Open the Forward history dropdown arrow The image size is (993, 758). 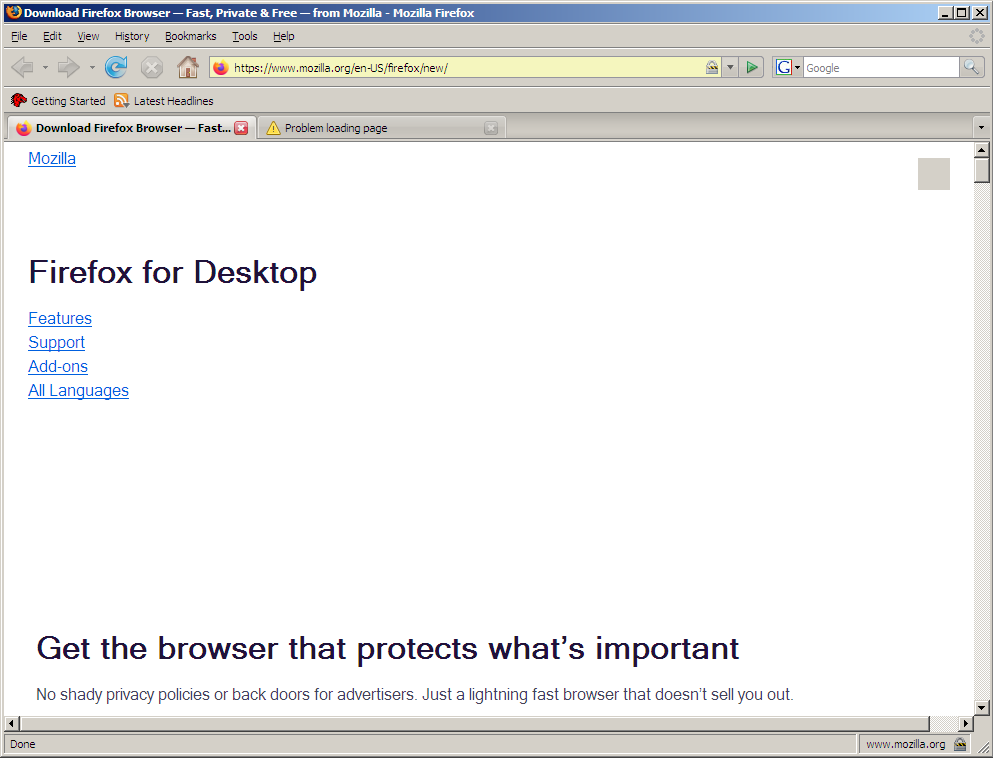point(92,67)
